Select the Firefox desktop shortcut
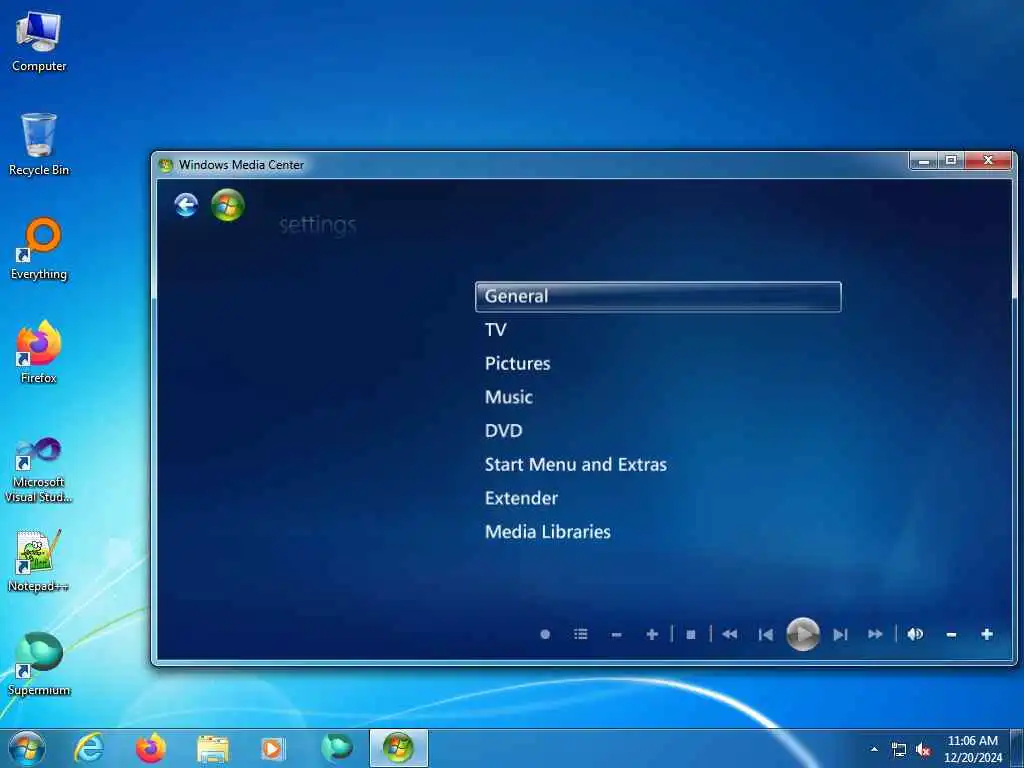Image resolution: width=1024 pixels, height=768 pixels. (39, 353)
